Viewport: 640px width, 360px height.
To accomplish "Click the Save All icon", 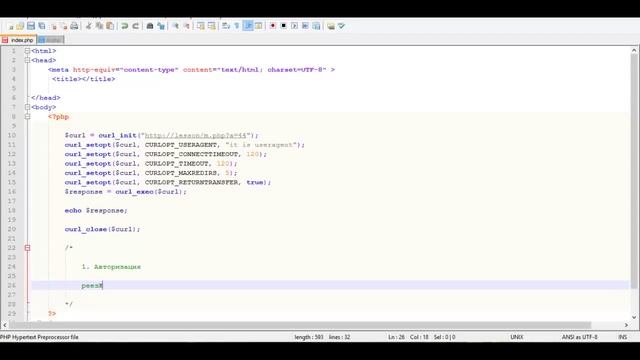I will 42,26.
